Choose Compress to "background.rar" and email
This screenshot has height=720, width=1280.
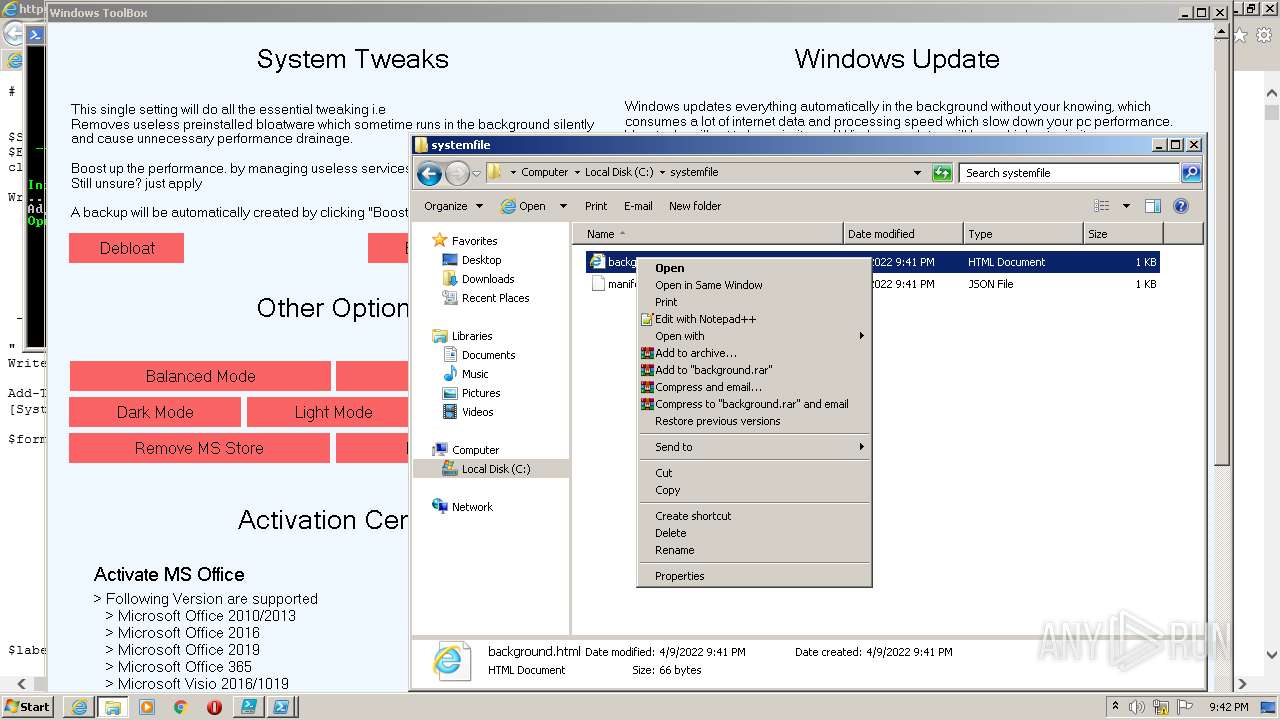coord(751,404)
